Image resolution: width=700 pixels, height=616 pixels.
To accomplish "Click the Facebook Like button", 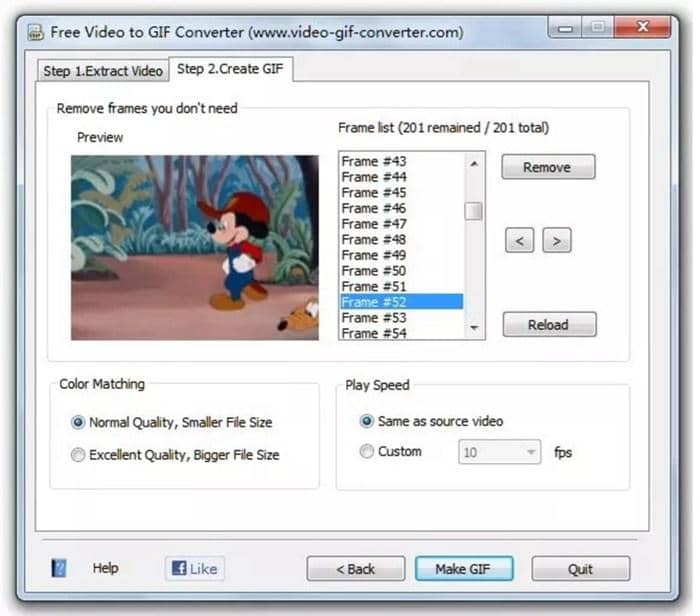I will (x=195, y=568).
